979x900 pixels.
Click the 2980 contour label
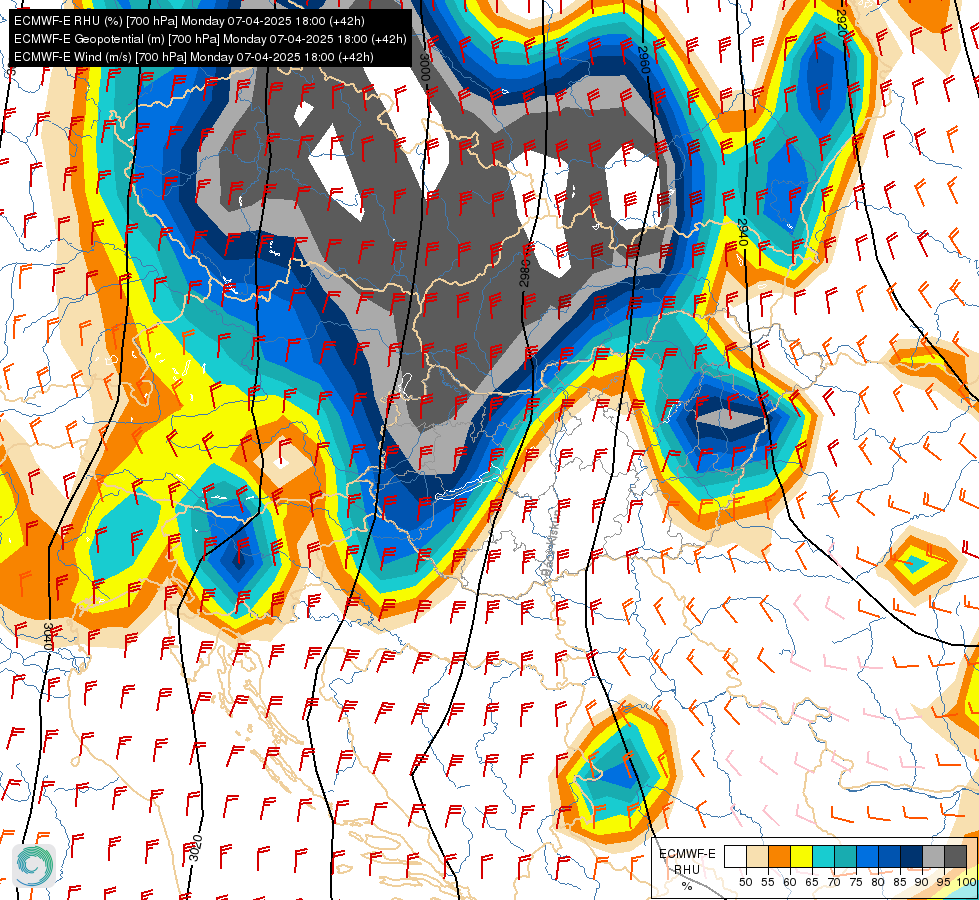[x=524, y=272]
